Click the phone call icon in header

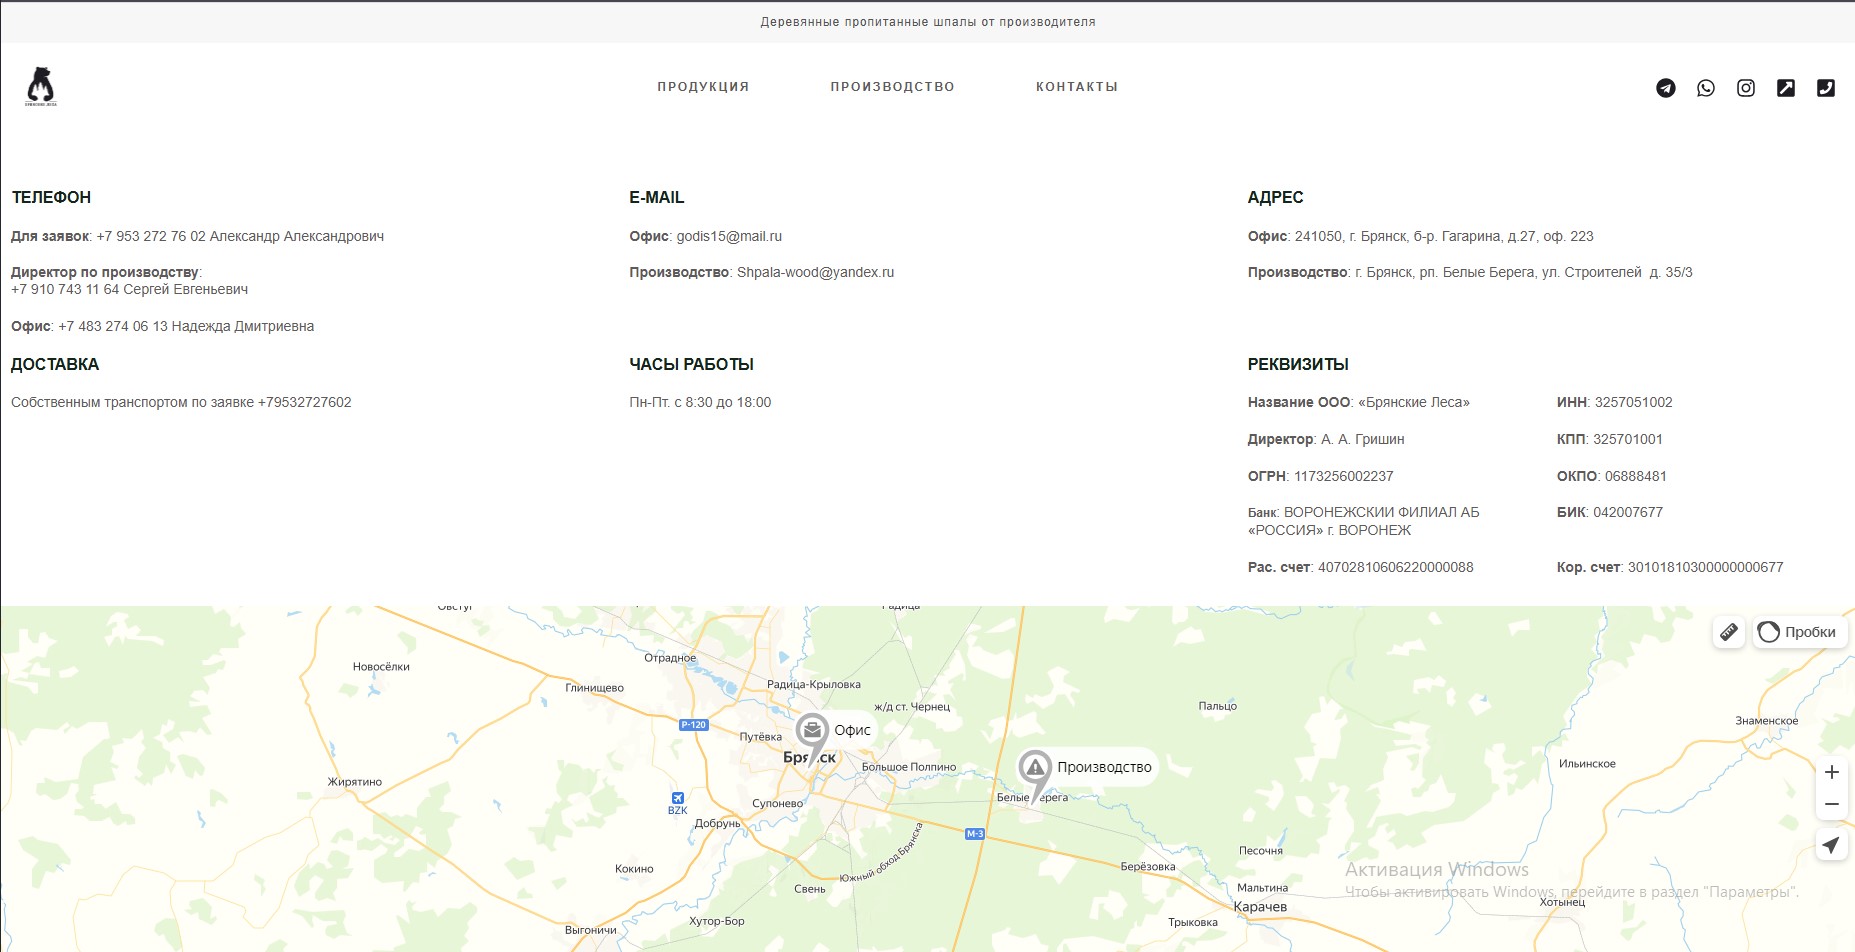(1827, 88)
